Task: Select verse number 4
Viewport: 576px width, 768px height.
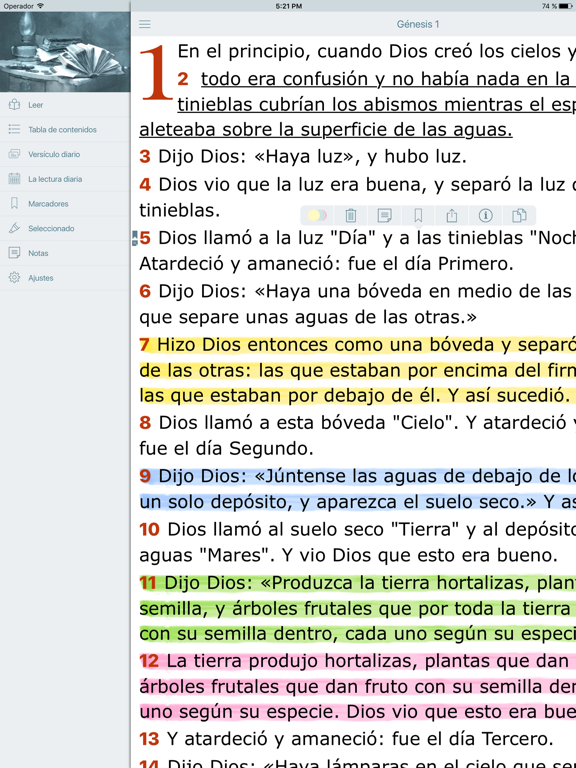Action: coord(145,185)
